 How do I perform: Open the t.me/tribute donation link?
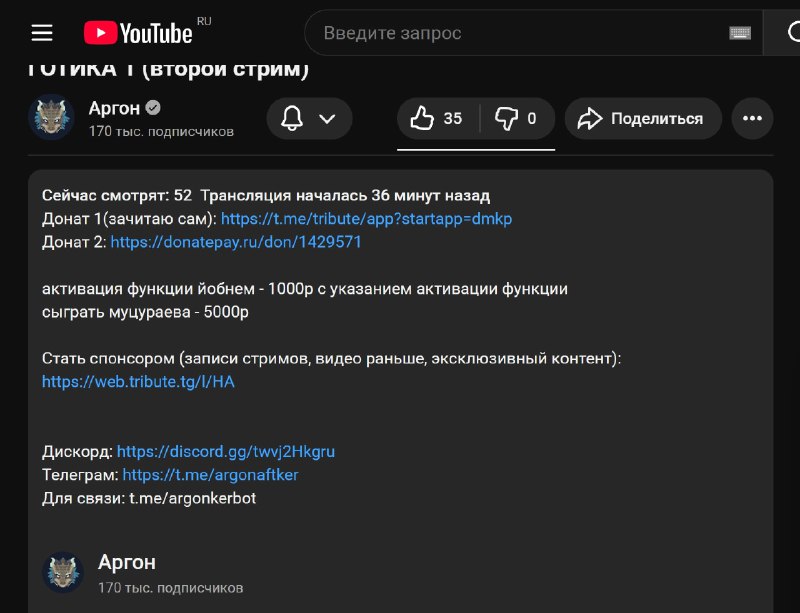(366, 218)
